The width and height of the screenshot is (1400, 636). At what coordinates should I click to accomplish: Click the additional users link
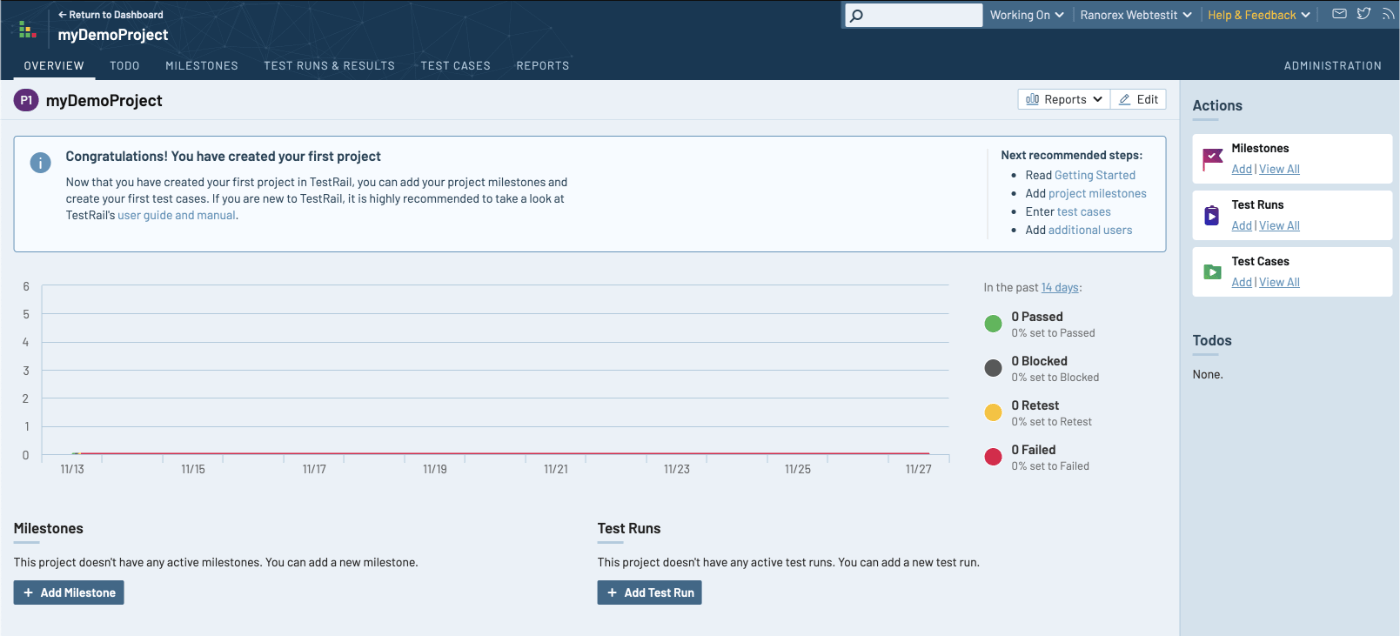click(x=1090, y=230)
